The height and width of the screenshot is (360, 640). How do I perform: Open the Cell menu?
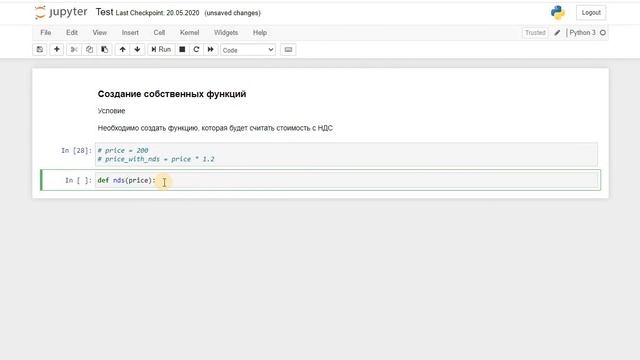tap(159, 33)
